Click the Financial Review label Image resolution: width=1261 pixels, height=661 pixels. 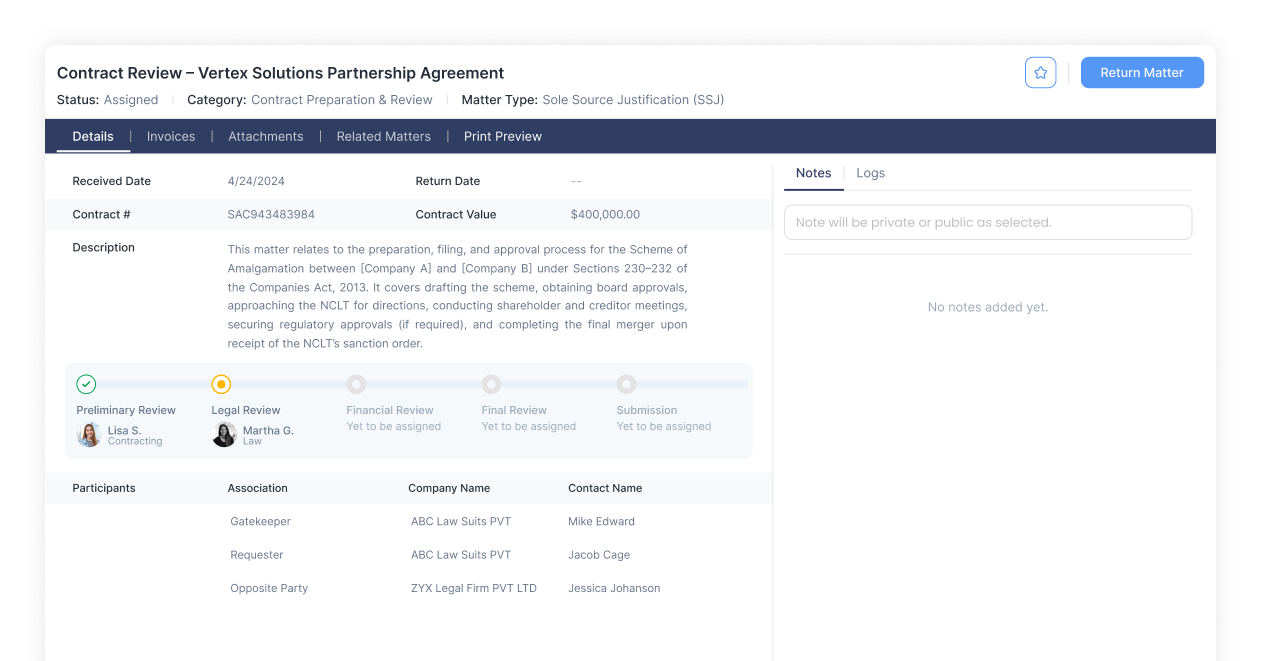[x=390, y=410]
